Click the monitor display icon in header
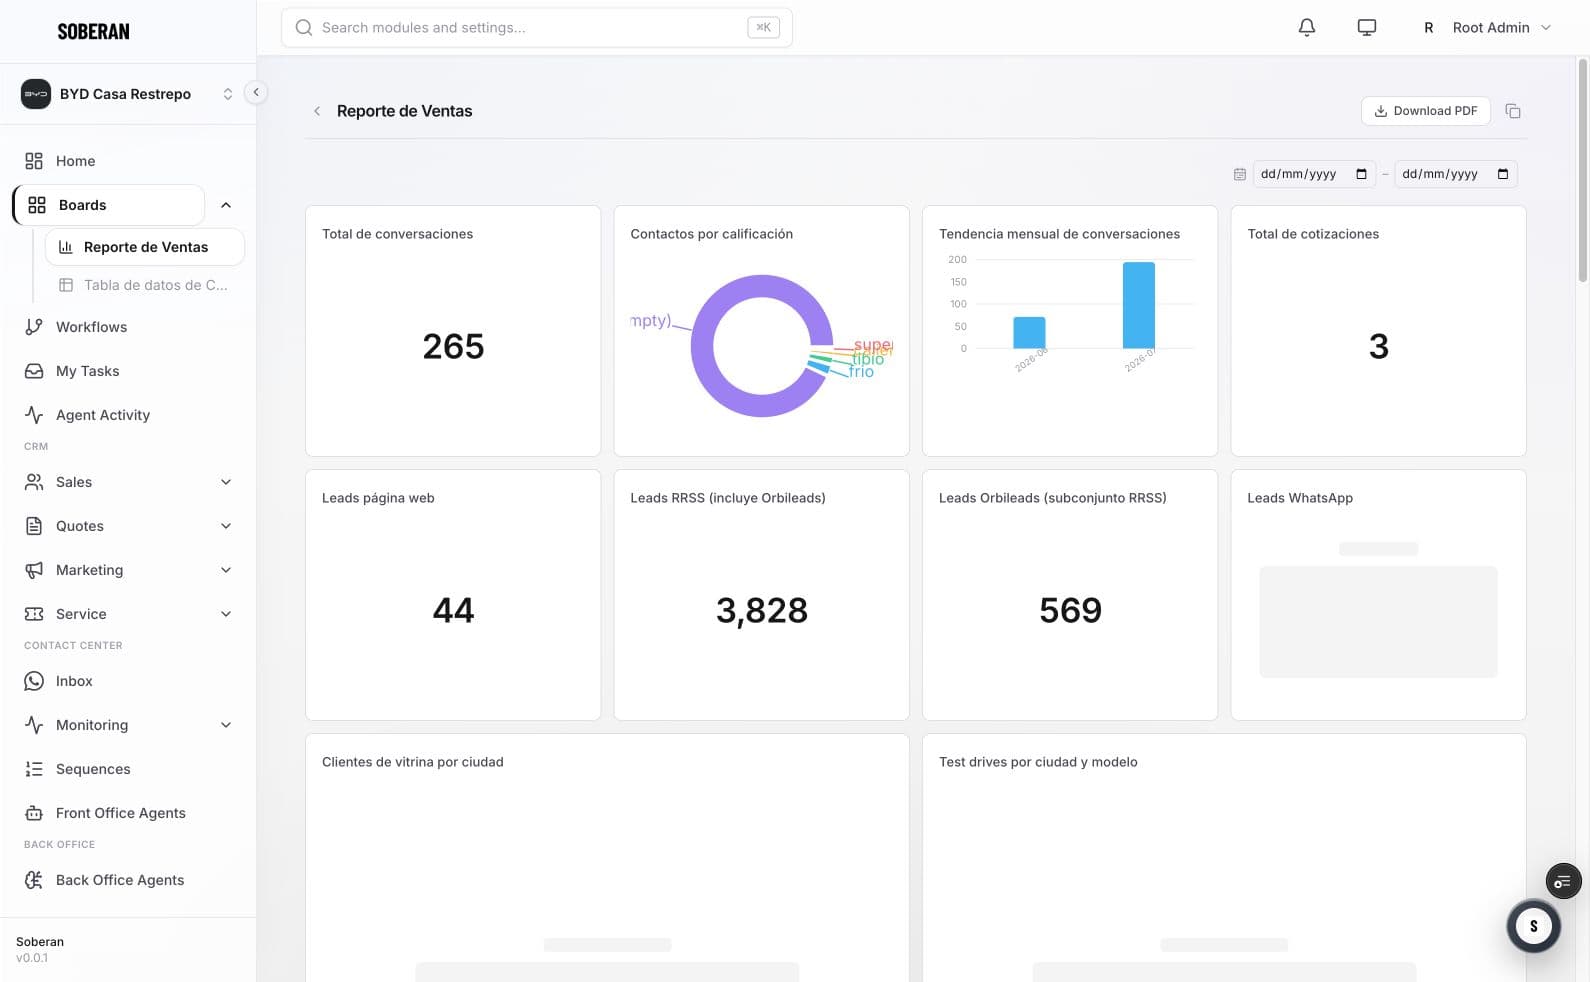This screenshot has height=982, width=1590. pos(1366,28)
